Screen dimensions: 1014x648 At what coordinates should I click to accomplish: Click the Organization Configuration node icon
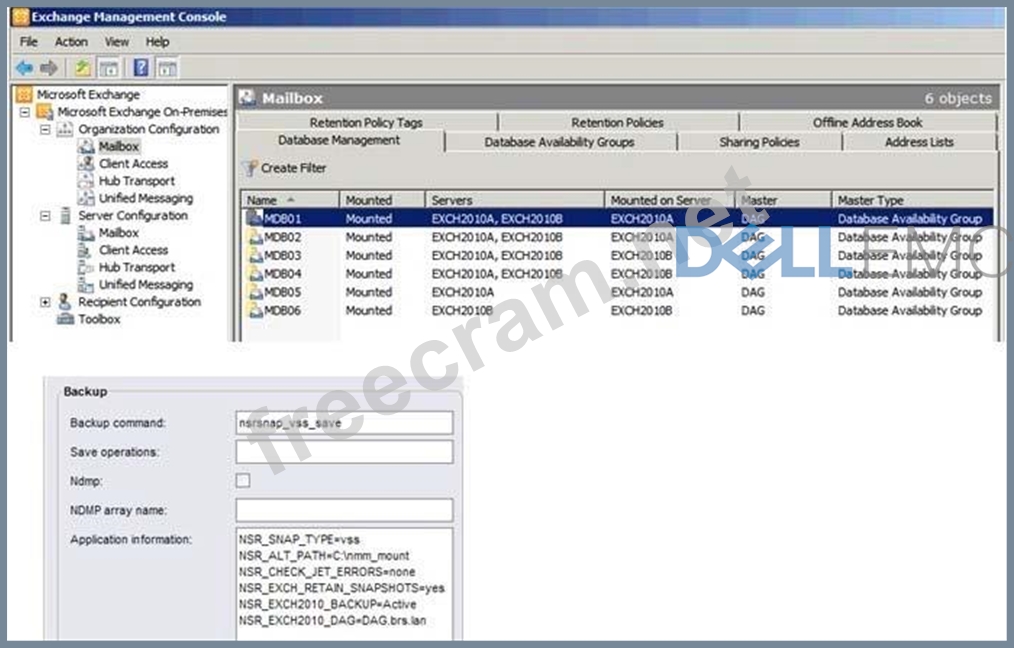coord(65,129)
